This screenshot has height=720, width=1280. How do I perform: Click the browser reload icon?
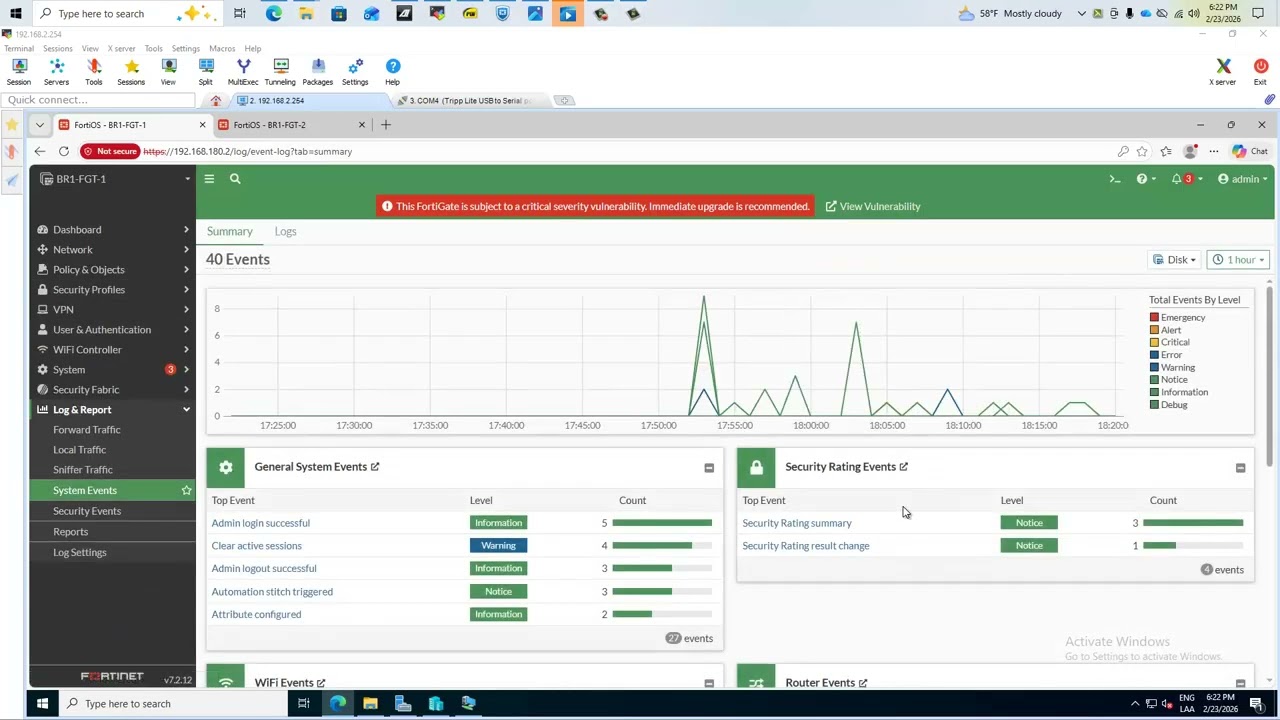click(x=64, y=151)
